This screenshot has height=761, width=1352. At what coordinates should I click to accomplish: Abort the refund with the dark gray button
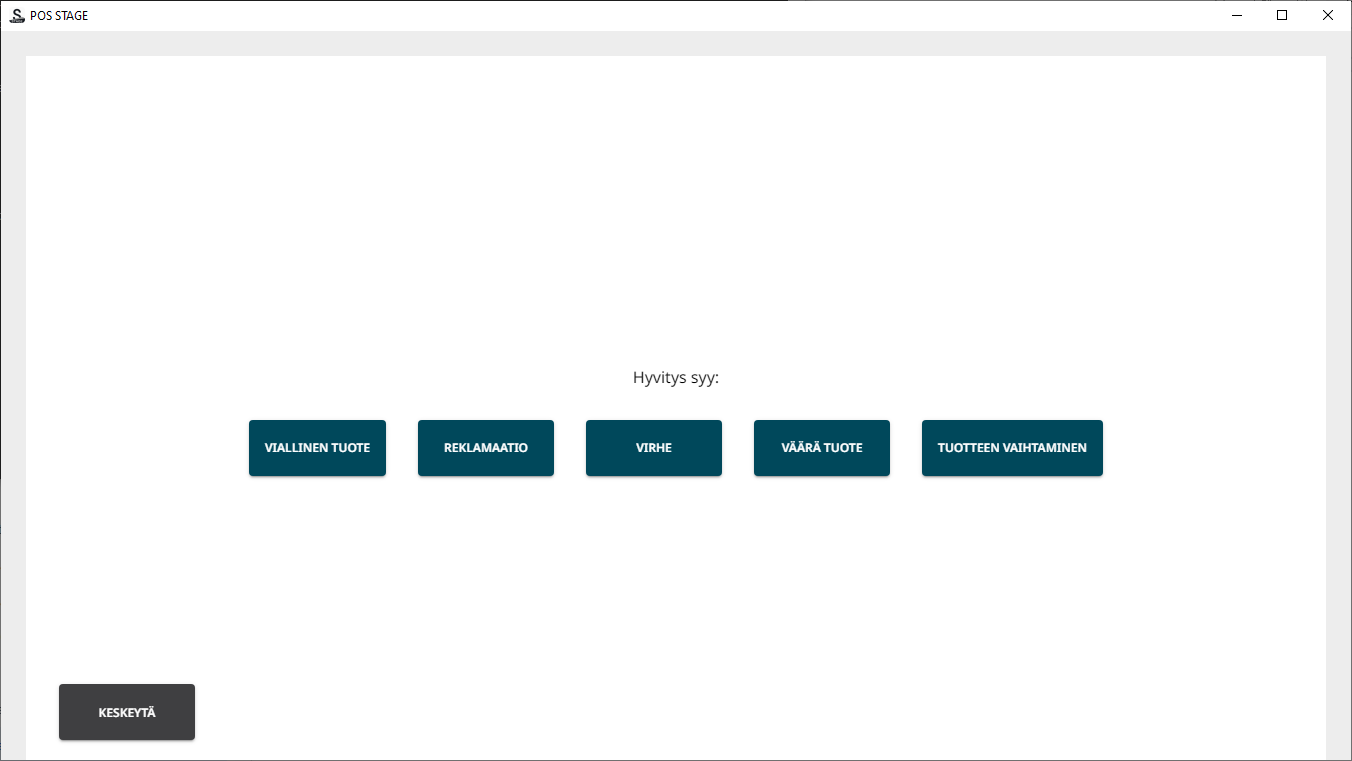click(127, 712)
